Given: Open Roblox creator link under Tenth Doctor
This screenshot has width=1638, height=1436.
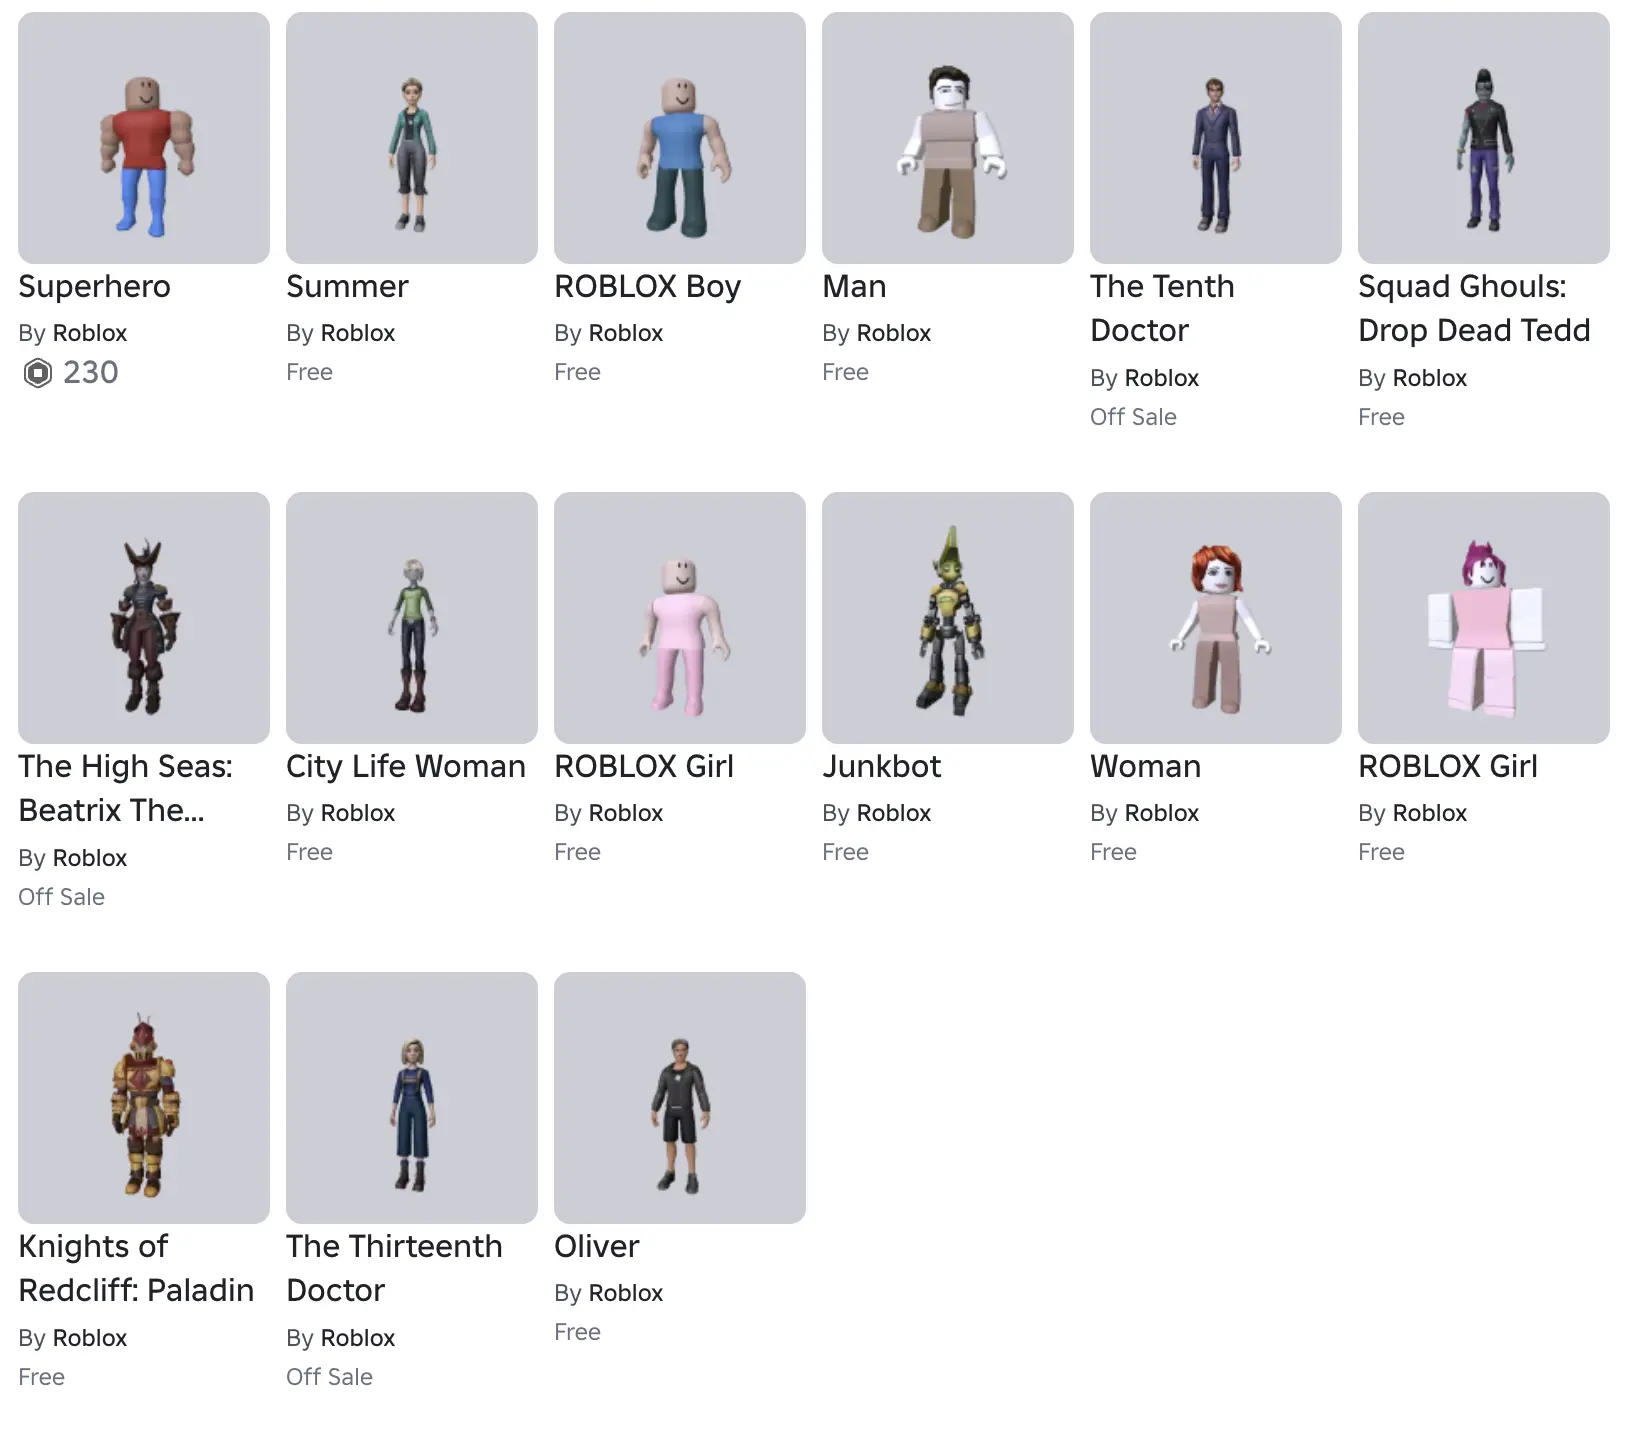Looking at the screenshot, I should point(1161,378).
